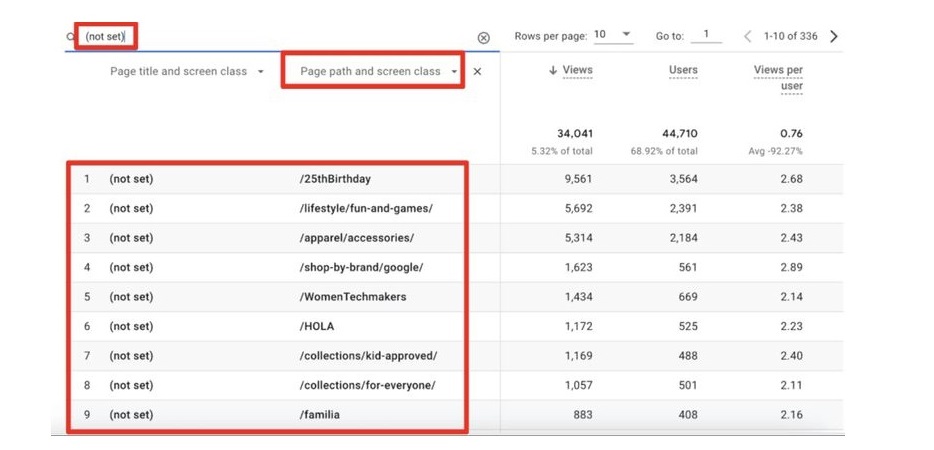Click the /collections/kid-approved/ page path
This screenshot has width=934, height=450.
[x=369, y=356]
